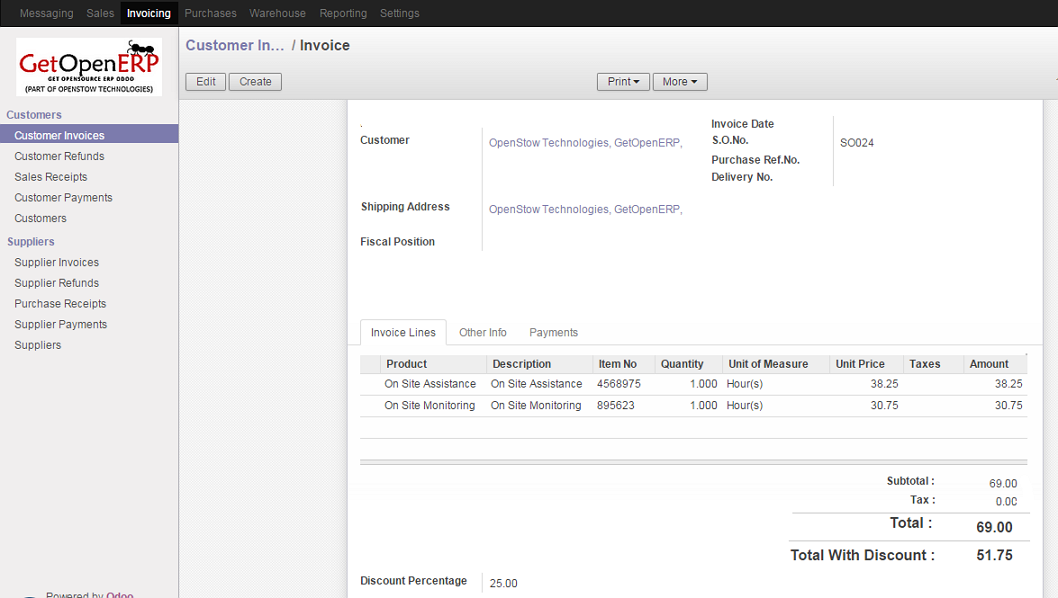The height and width of the screenshot is (598, 1058).
Task: Click the Edit button
Action: point(206,82)
